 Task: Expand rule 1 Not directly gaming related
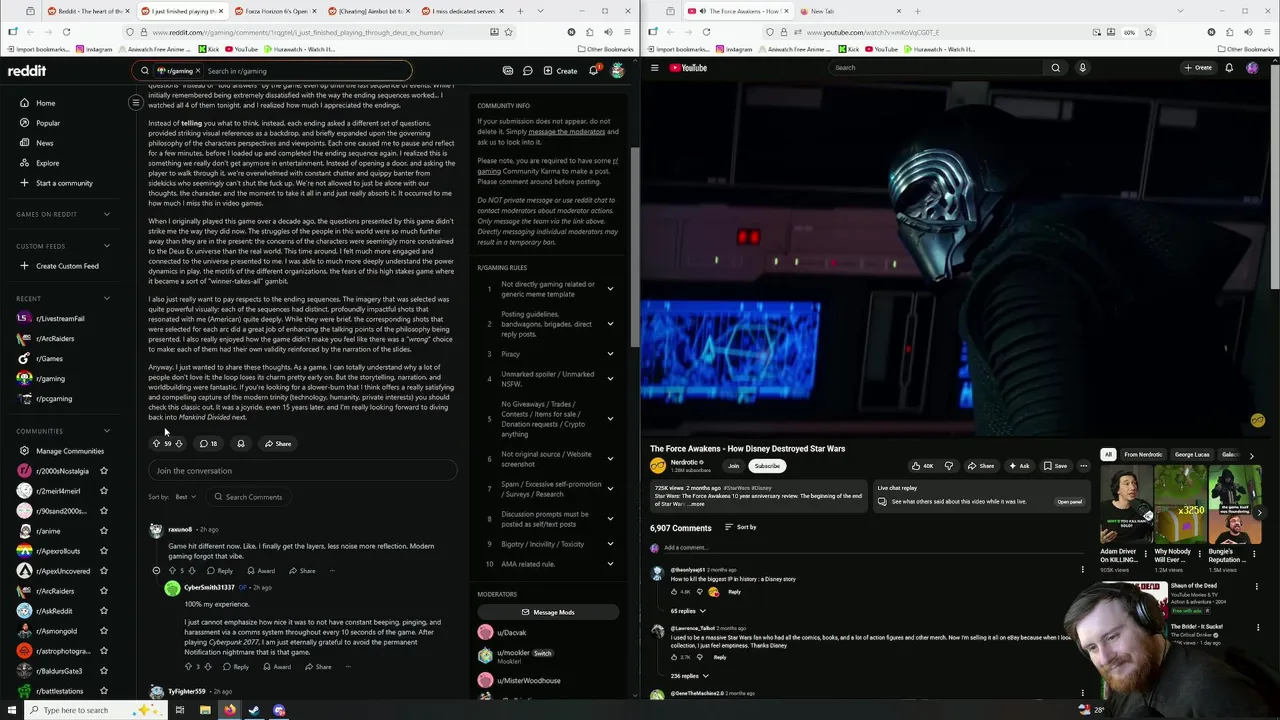[x=610, y=289]
